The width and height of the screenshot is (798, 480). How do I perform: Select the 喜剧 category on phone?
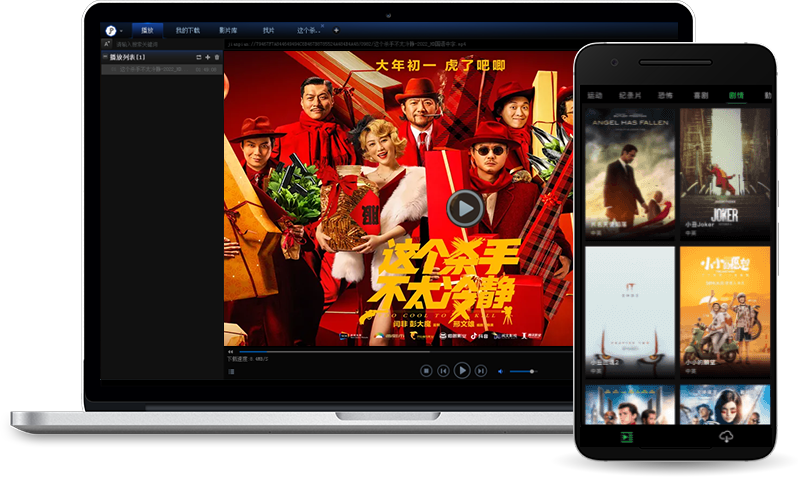pyautogui.click(x=701, y=95)
